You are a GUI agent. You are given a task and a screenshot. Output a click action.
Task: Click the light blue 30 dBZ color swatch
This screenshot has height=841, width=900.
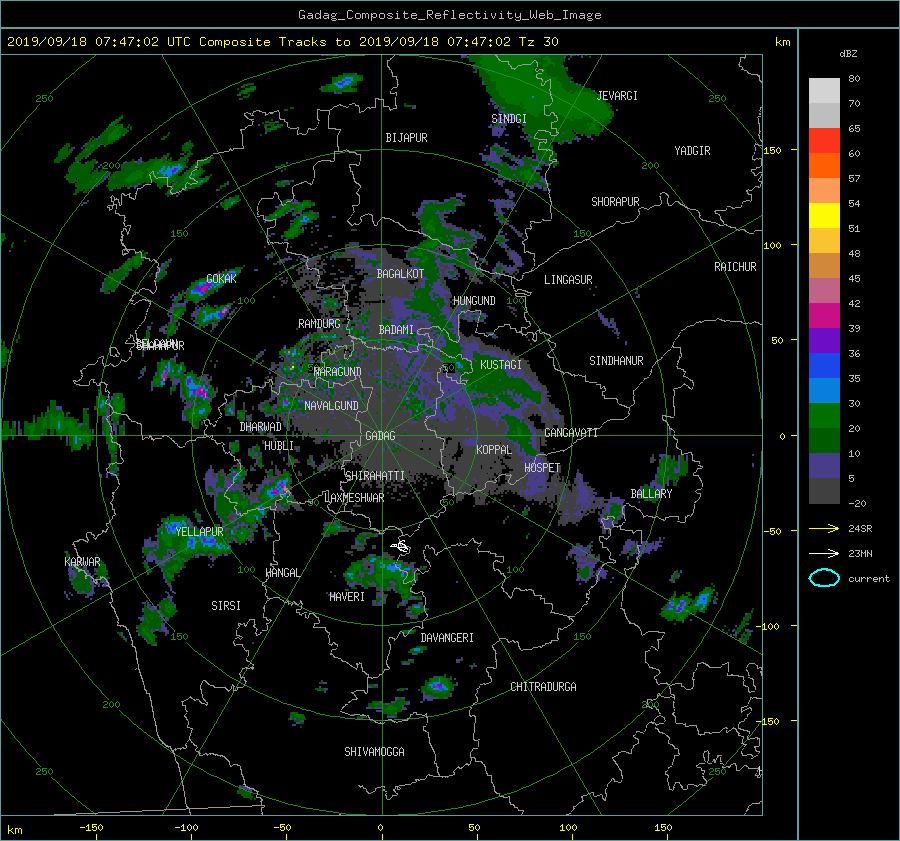pos(824,390)
